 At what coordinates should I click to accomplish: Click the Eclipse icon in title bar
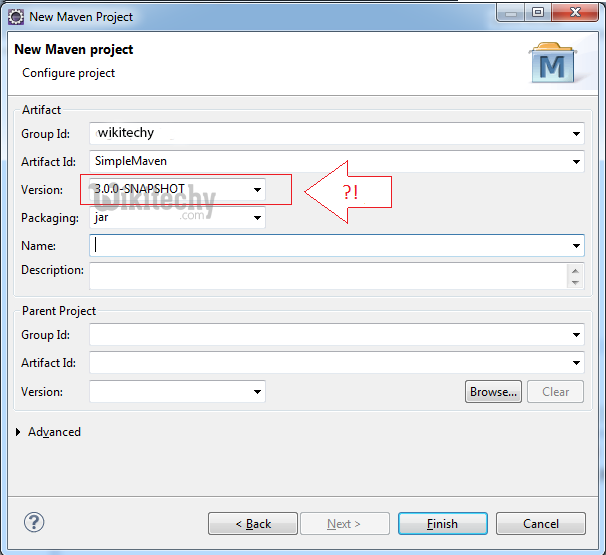[15, 16]
